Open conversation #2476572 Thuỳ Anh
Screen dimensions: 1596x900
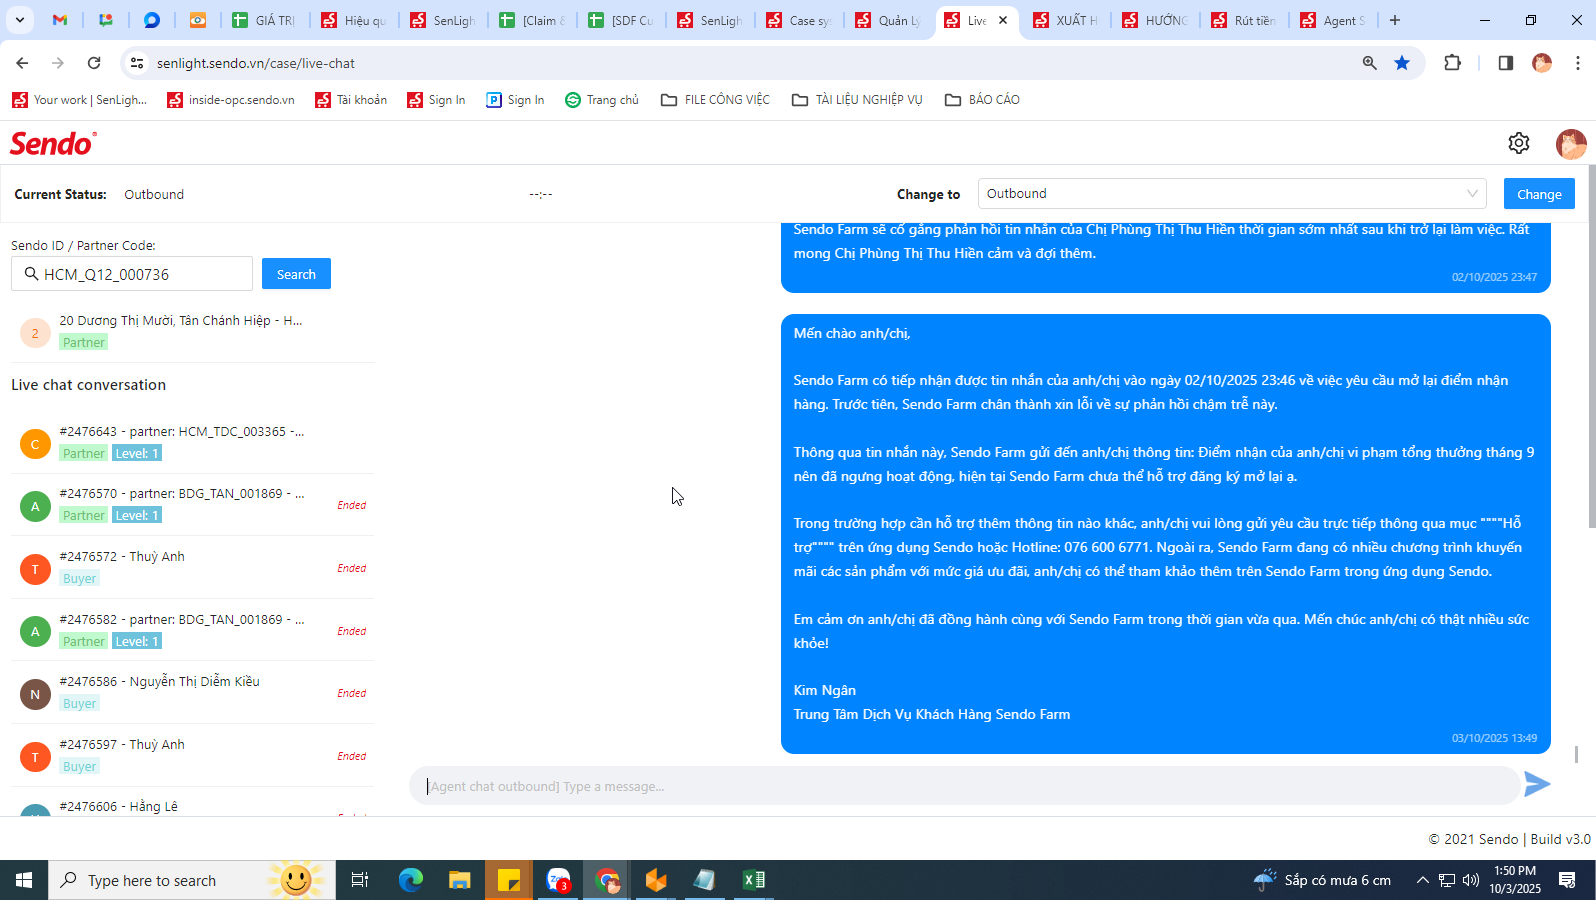(192, 568)
